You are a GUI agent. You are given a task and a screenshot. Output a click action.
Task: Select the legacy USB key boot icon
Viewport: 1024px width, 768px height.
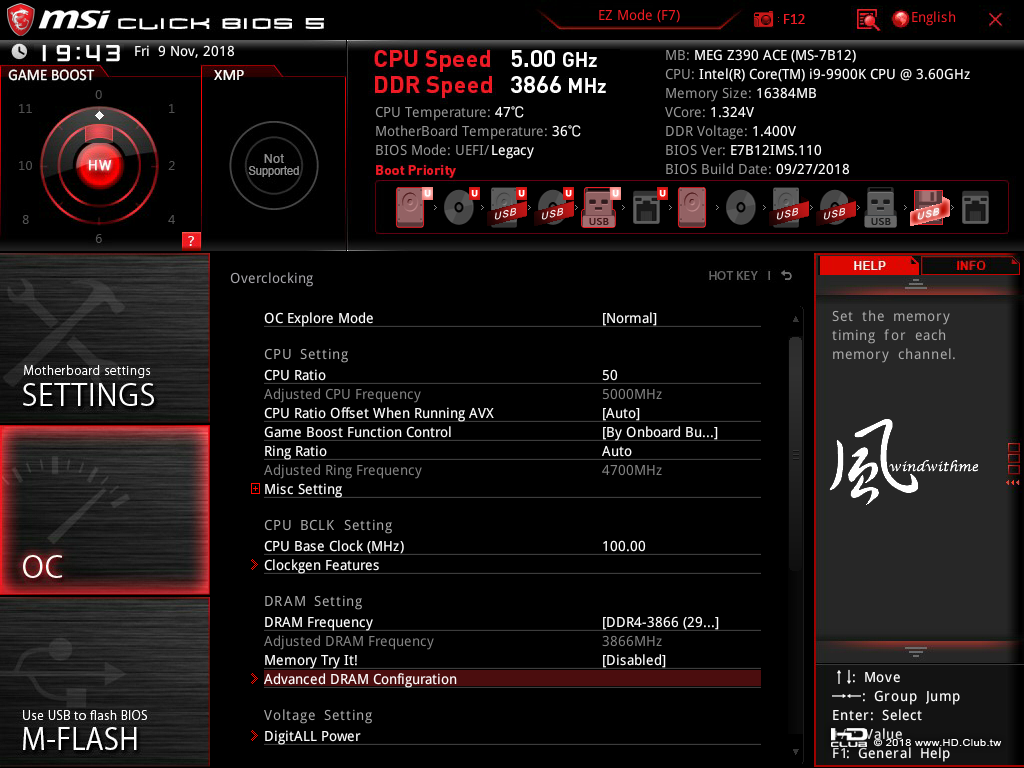[x=880, y=208]
